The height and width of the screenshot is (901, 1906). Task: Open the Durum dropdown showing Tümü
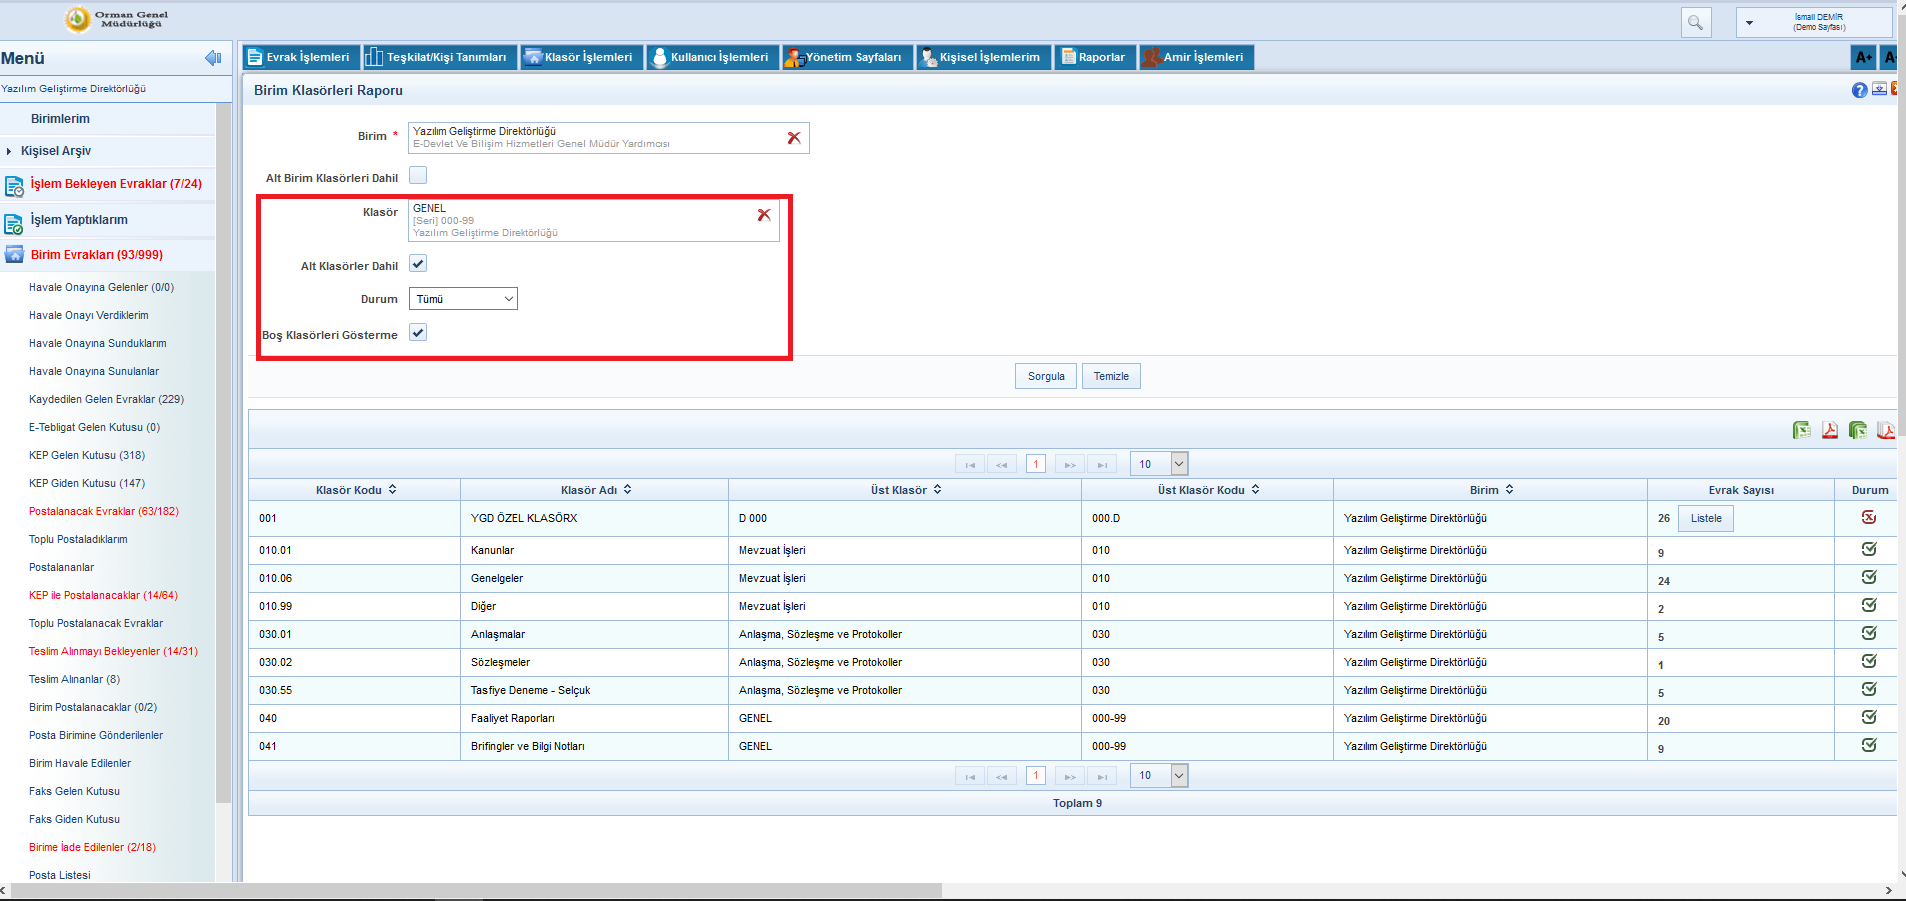463,299
